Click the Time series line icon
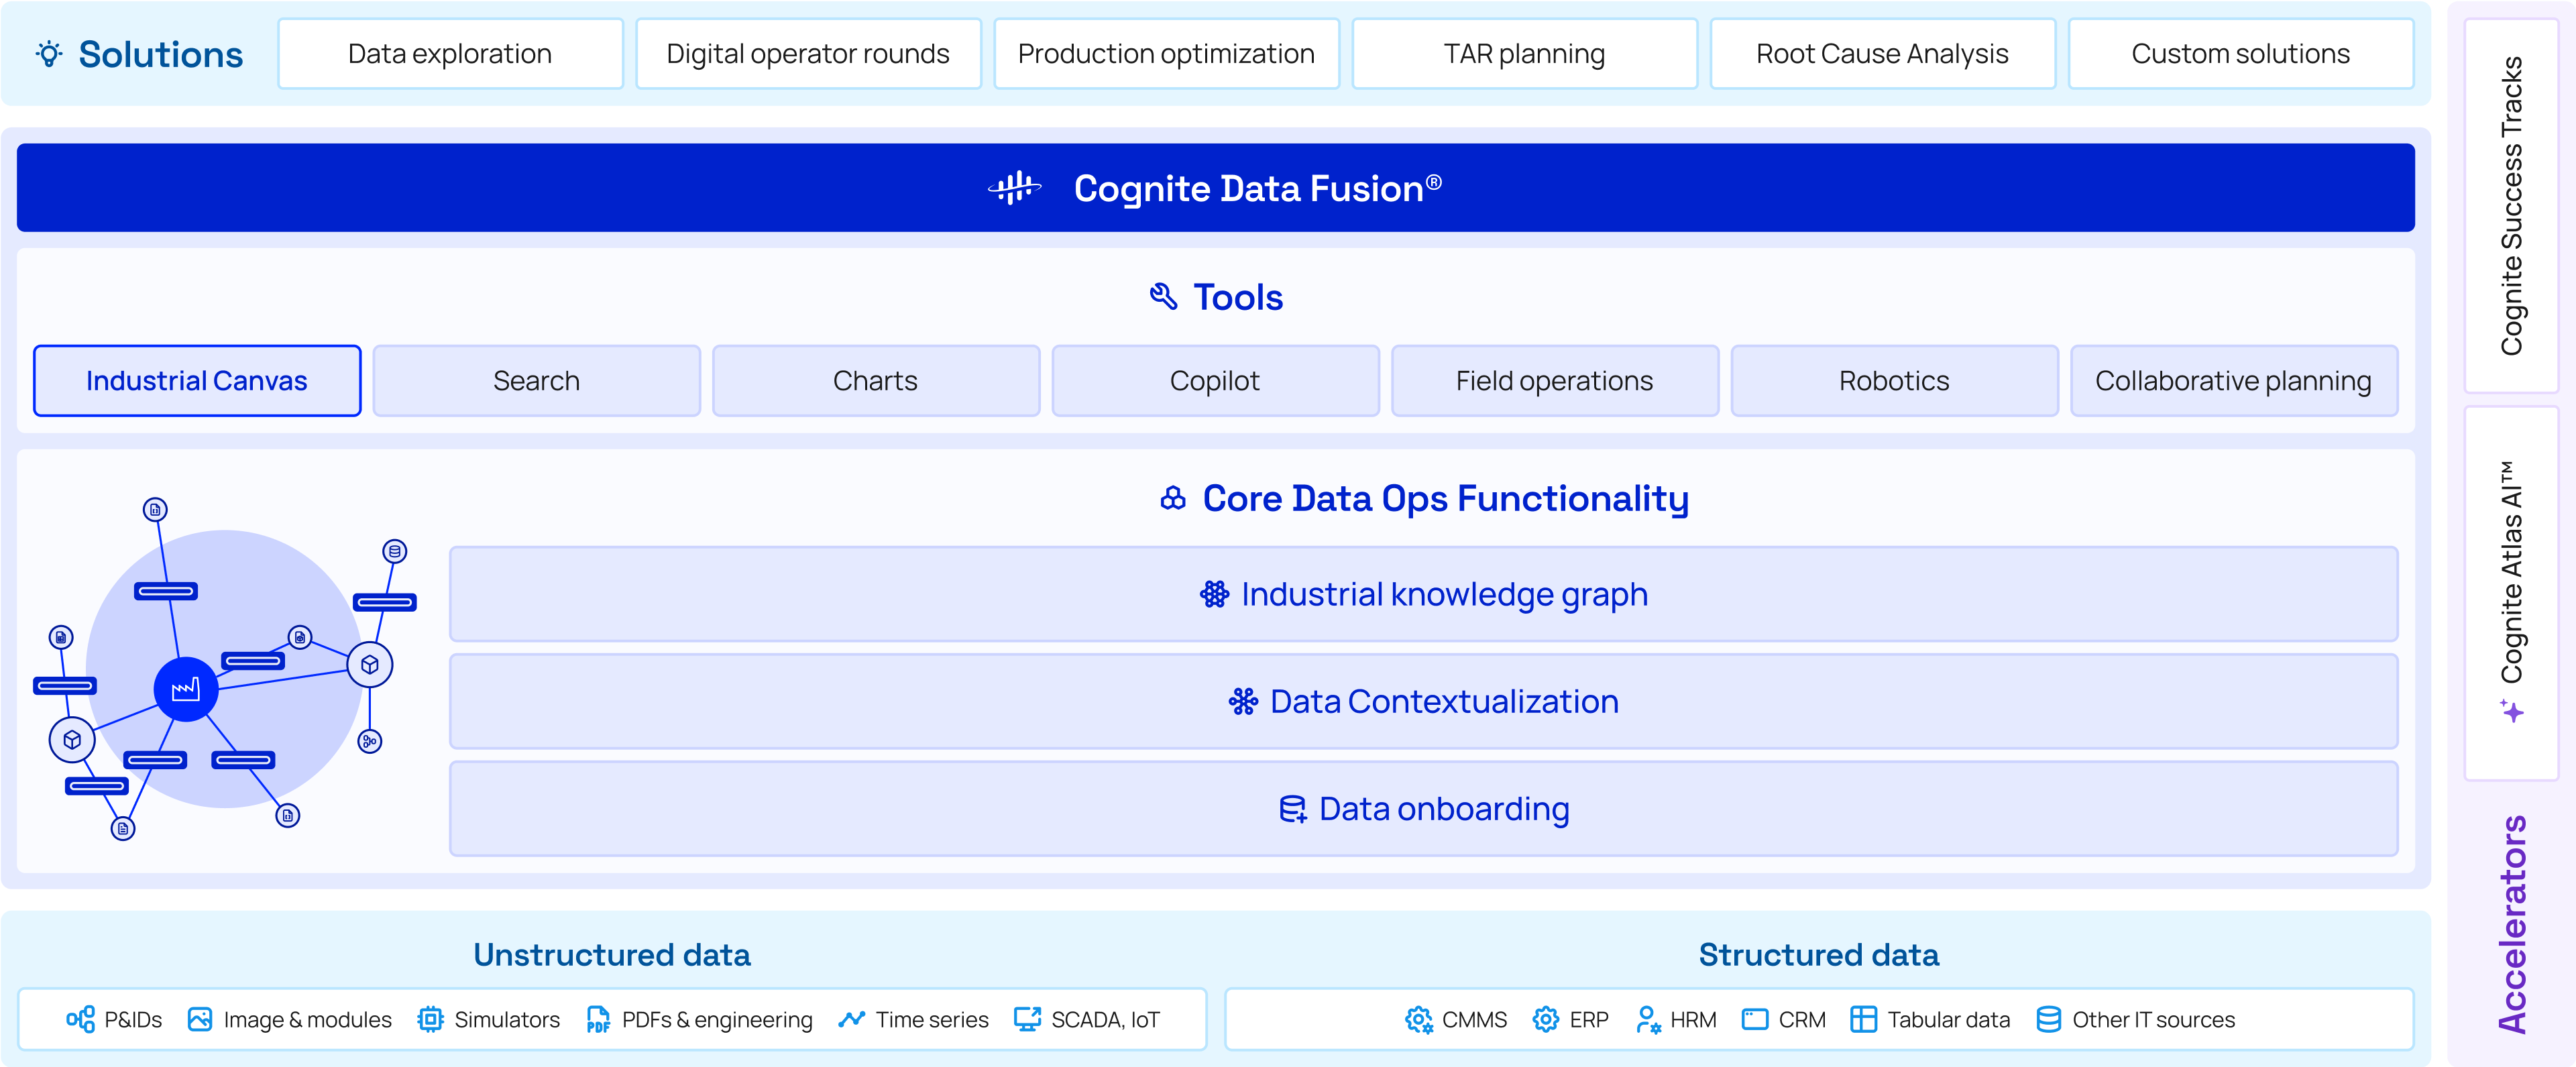Image resolution: width=2576 pixels, height=1067 pixels. tap(852, 1019)
